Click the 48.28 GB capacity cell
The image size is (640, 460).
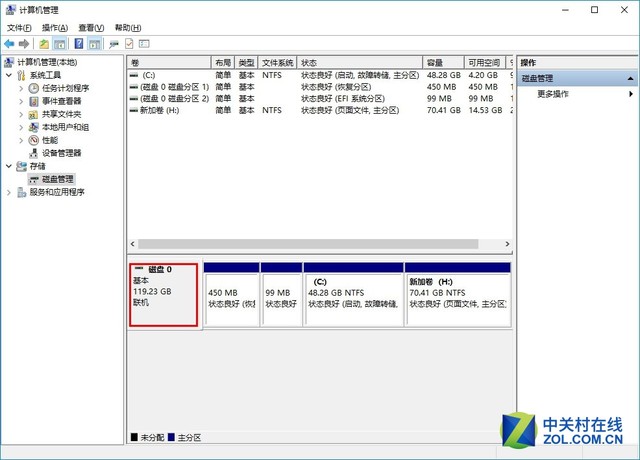point(443,75)
